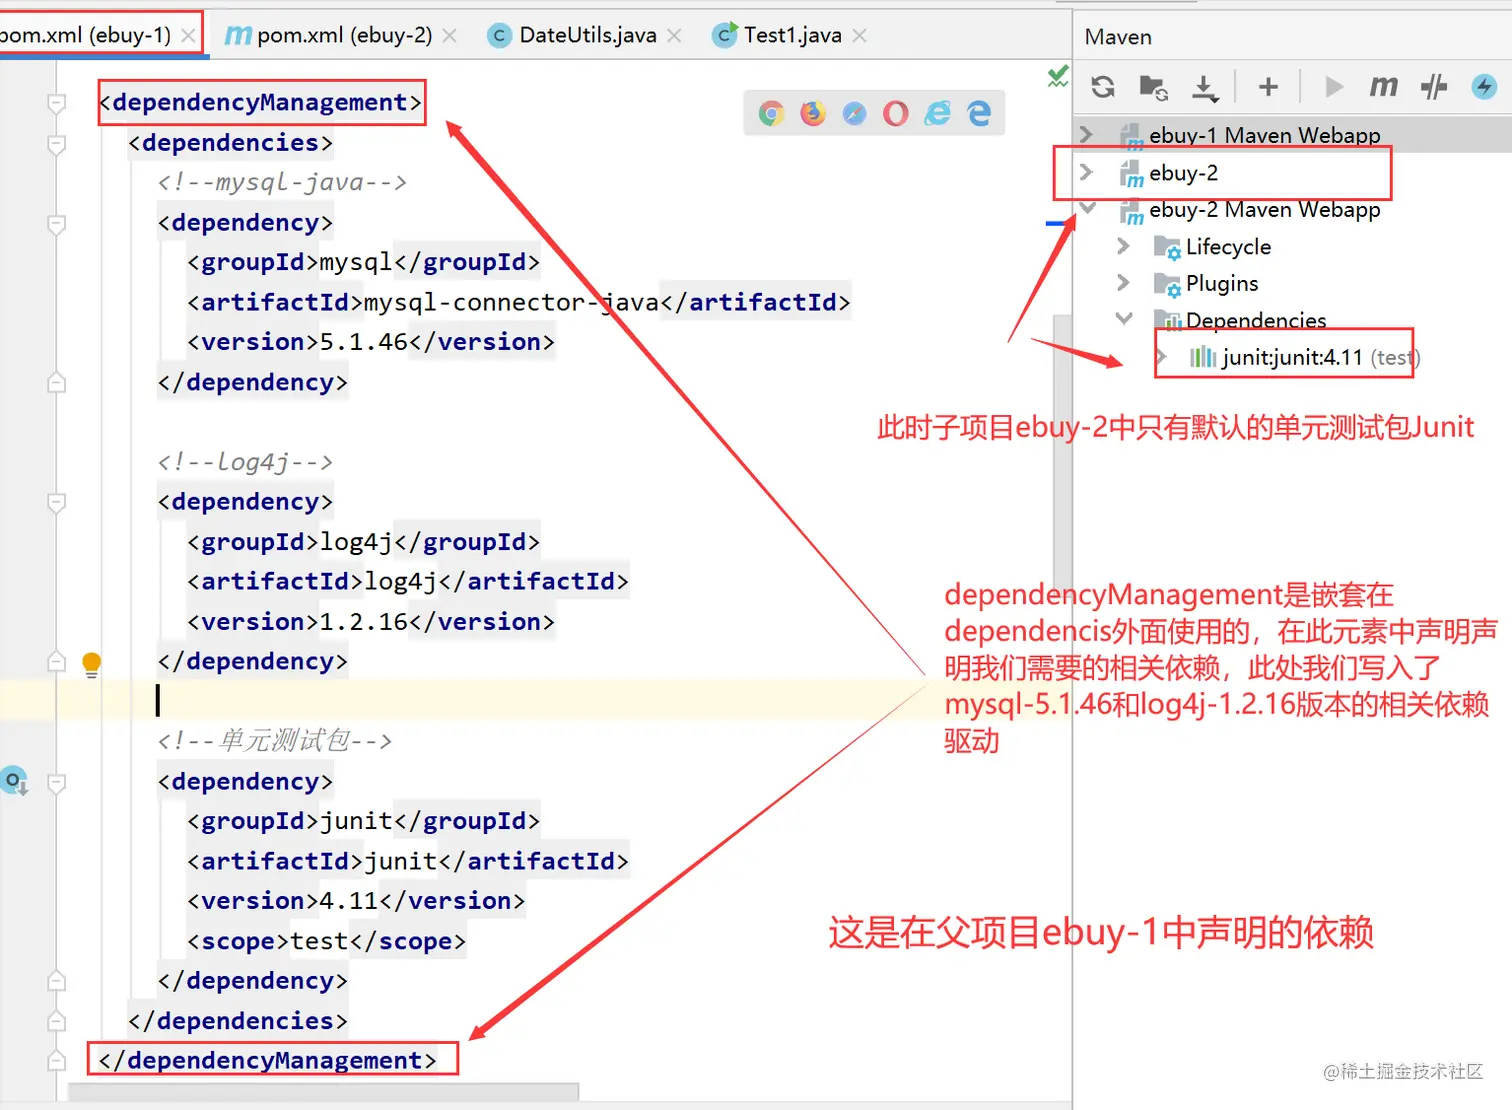The image size is (1512, 1110).
Task: Click the editor horizontal scrollbar
Action: (323, 1090)
